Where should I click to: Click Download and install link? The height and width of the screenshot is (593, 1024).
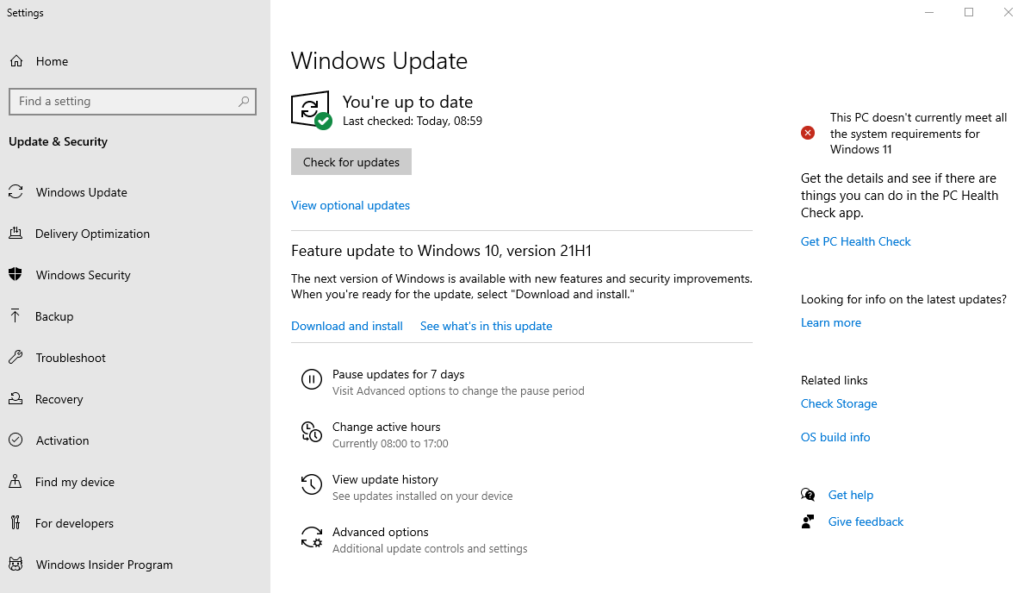(x=347, y=326)
